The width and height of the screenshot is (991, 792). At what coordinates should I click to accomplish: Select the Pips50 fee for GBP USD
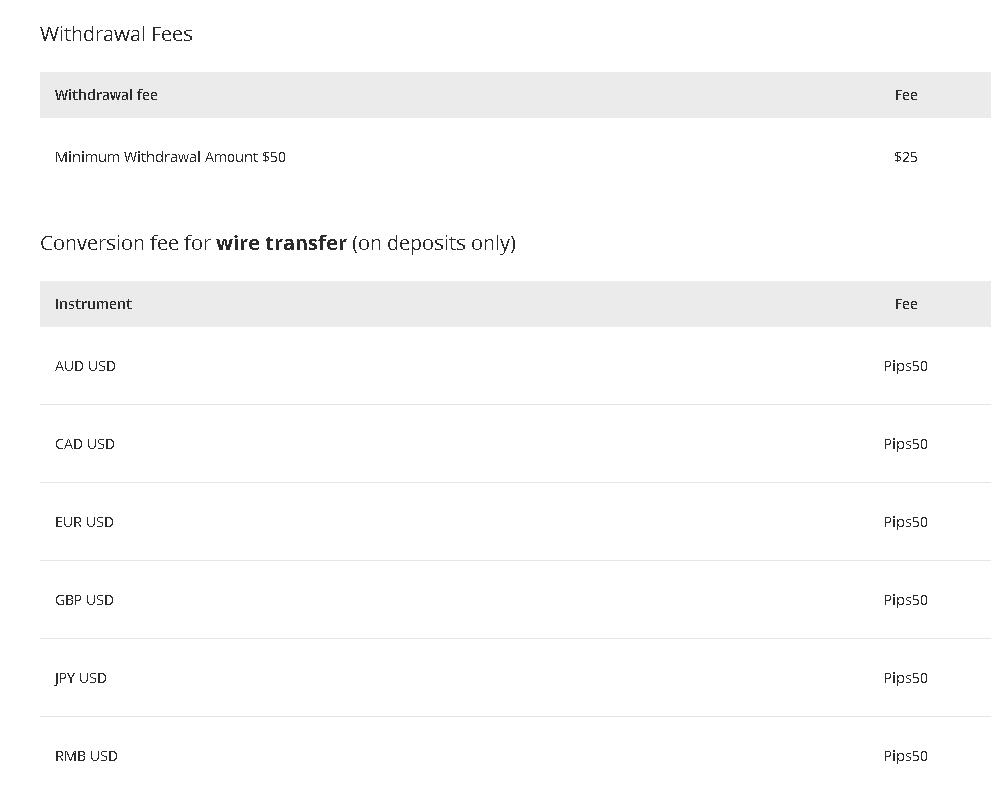pyautogui.click(x=906, y=600)
